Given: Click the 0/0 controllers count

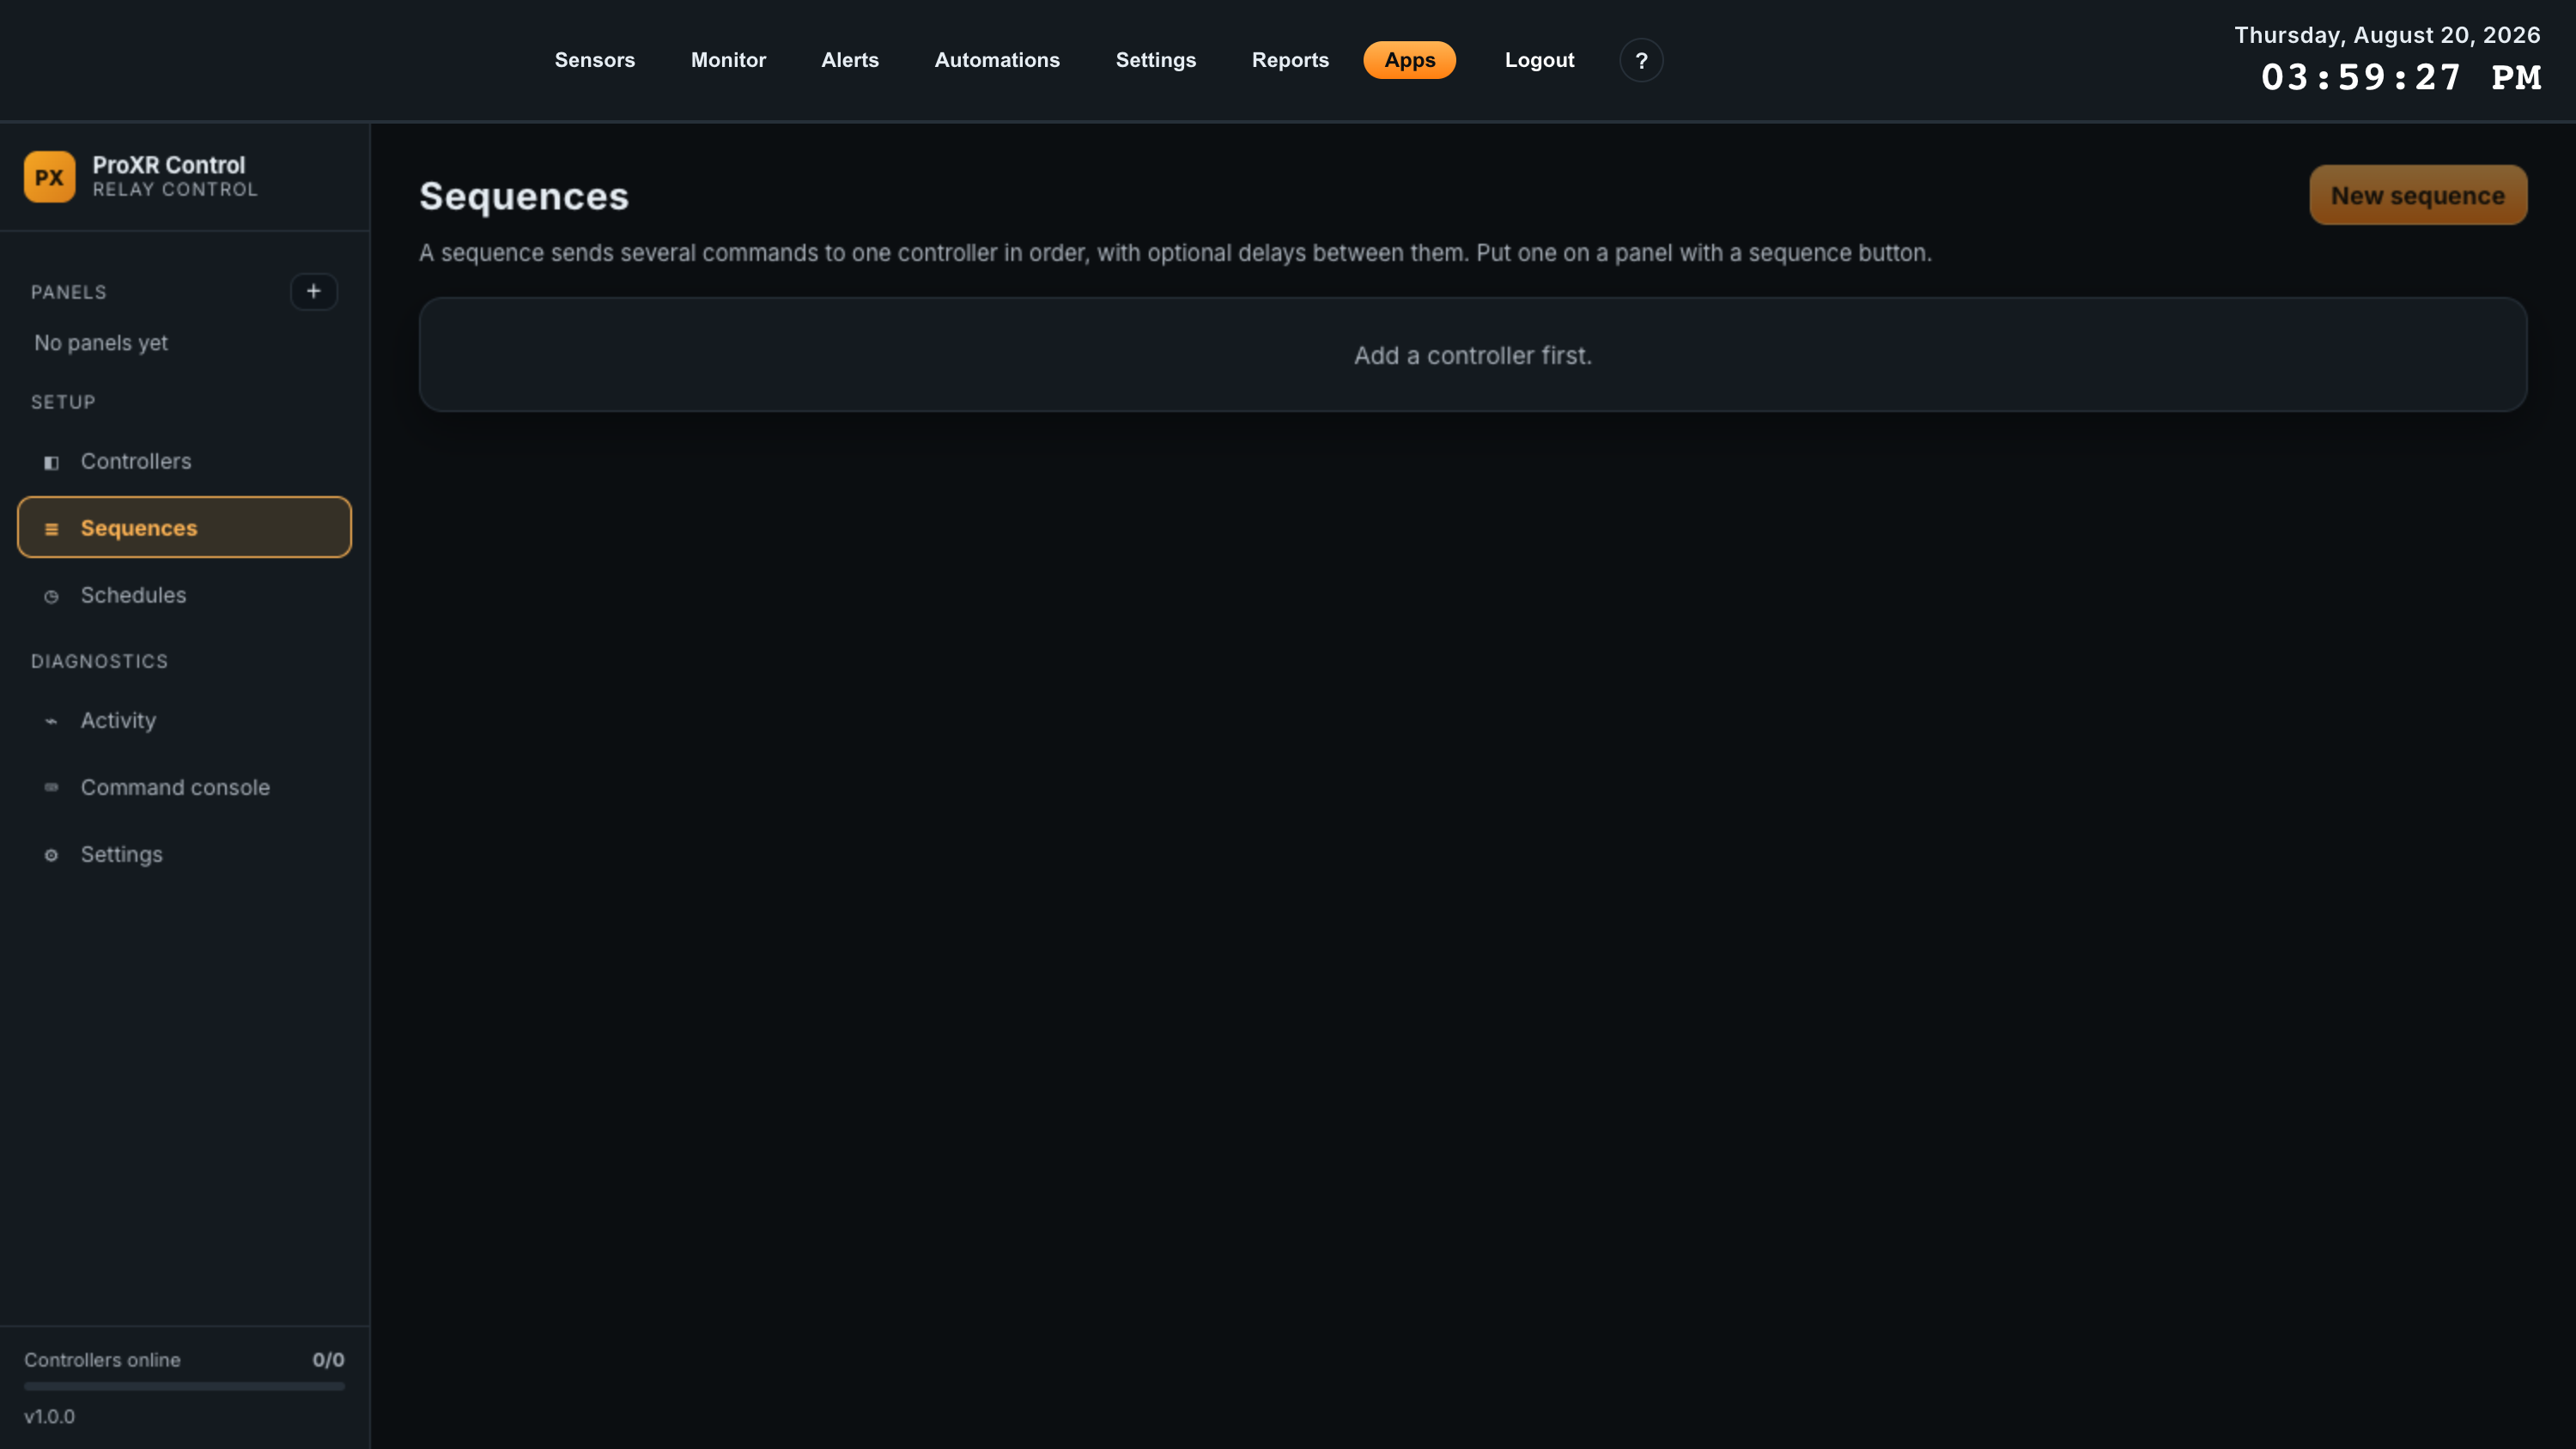Looking at the screenshot, I should 328,1360.
